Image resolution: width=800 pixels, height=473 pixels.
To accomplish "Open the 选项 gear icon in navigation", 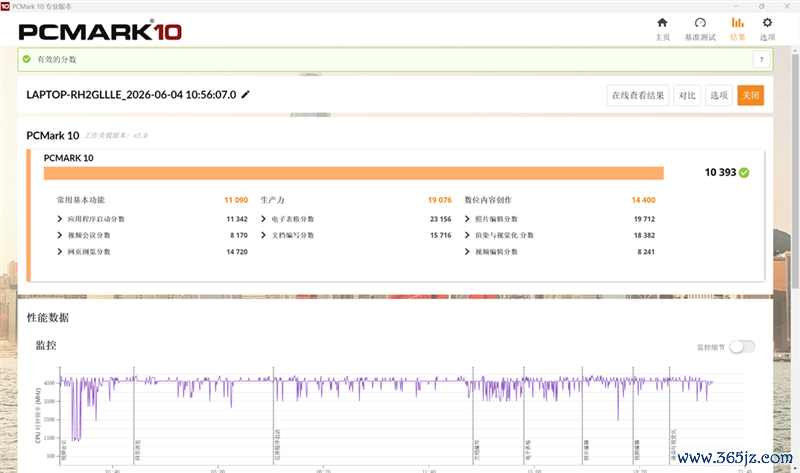I will [767, 22].
